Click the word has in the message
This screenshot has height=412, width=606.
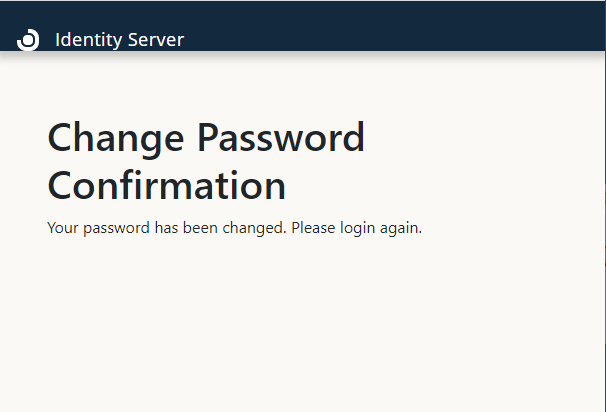[167, 228]
